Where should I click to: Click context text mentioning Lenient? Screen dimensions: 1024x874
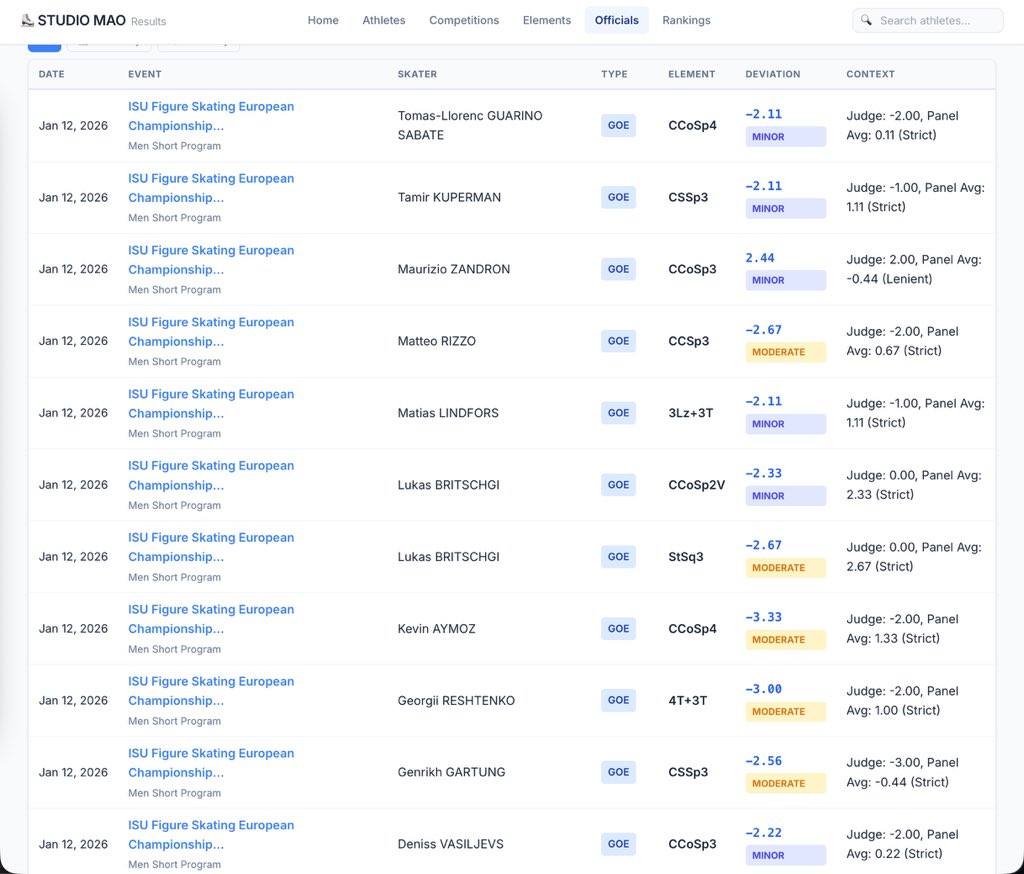coord(914,269)
